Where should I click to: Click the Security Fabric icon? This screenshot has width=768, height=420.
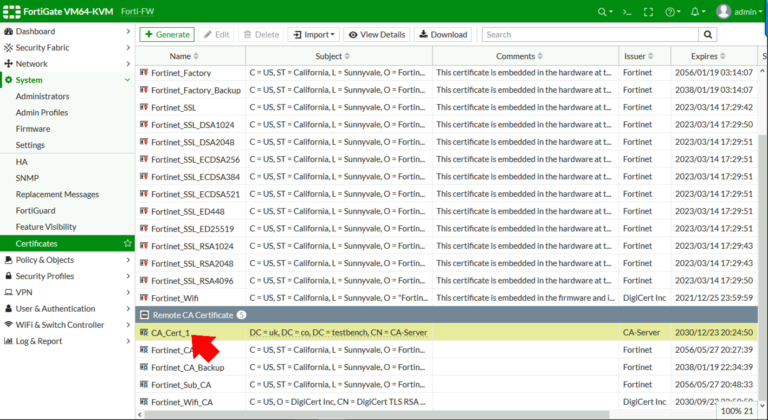point(8,48)
